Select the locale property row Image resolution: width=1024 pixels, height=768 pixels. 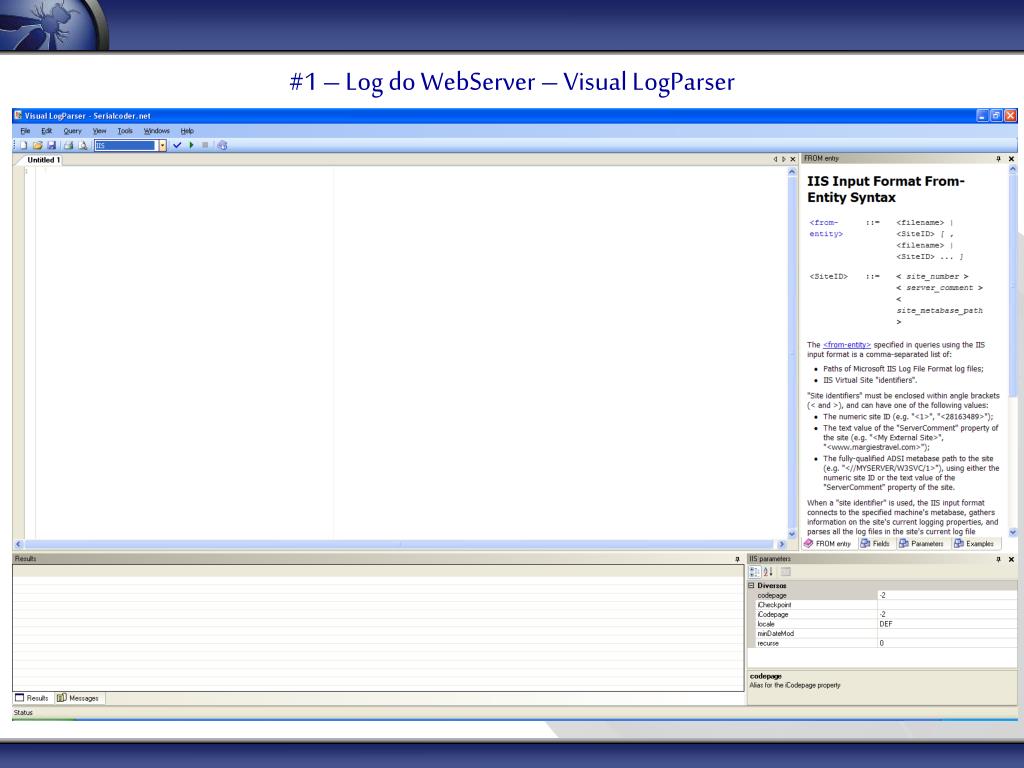coord(882,624)
